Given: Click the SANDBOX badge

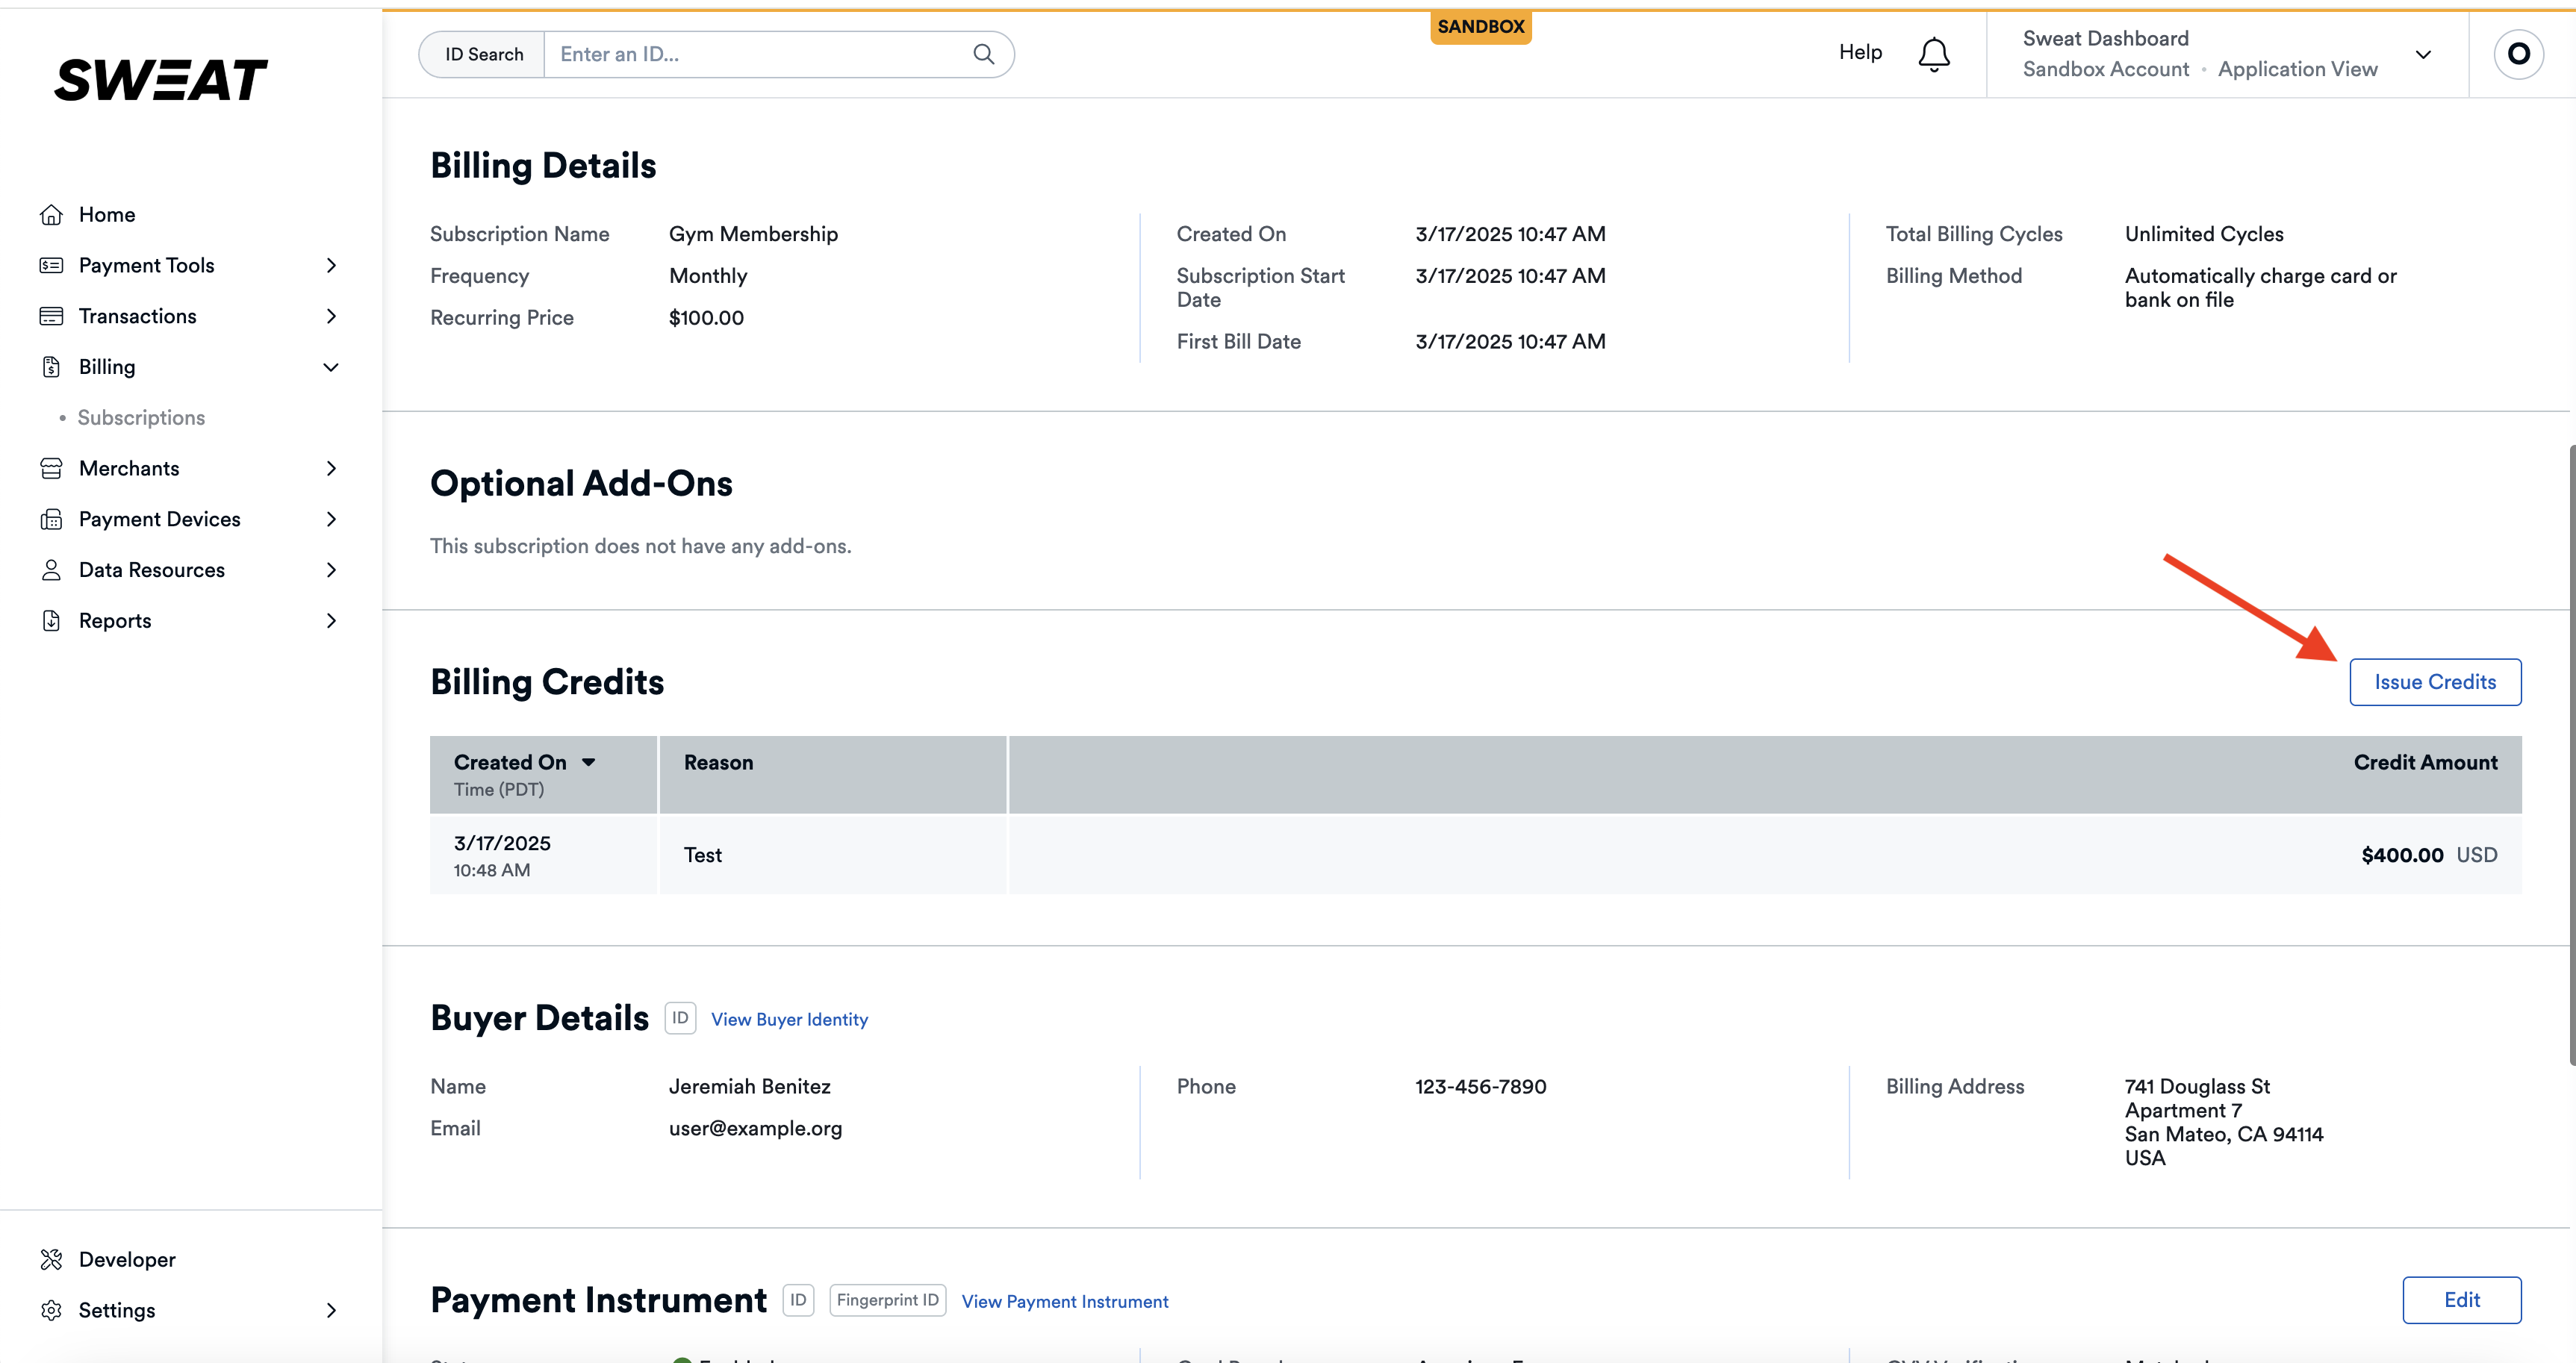Looking at the screenshot, I should tap(1481, 27).
